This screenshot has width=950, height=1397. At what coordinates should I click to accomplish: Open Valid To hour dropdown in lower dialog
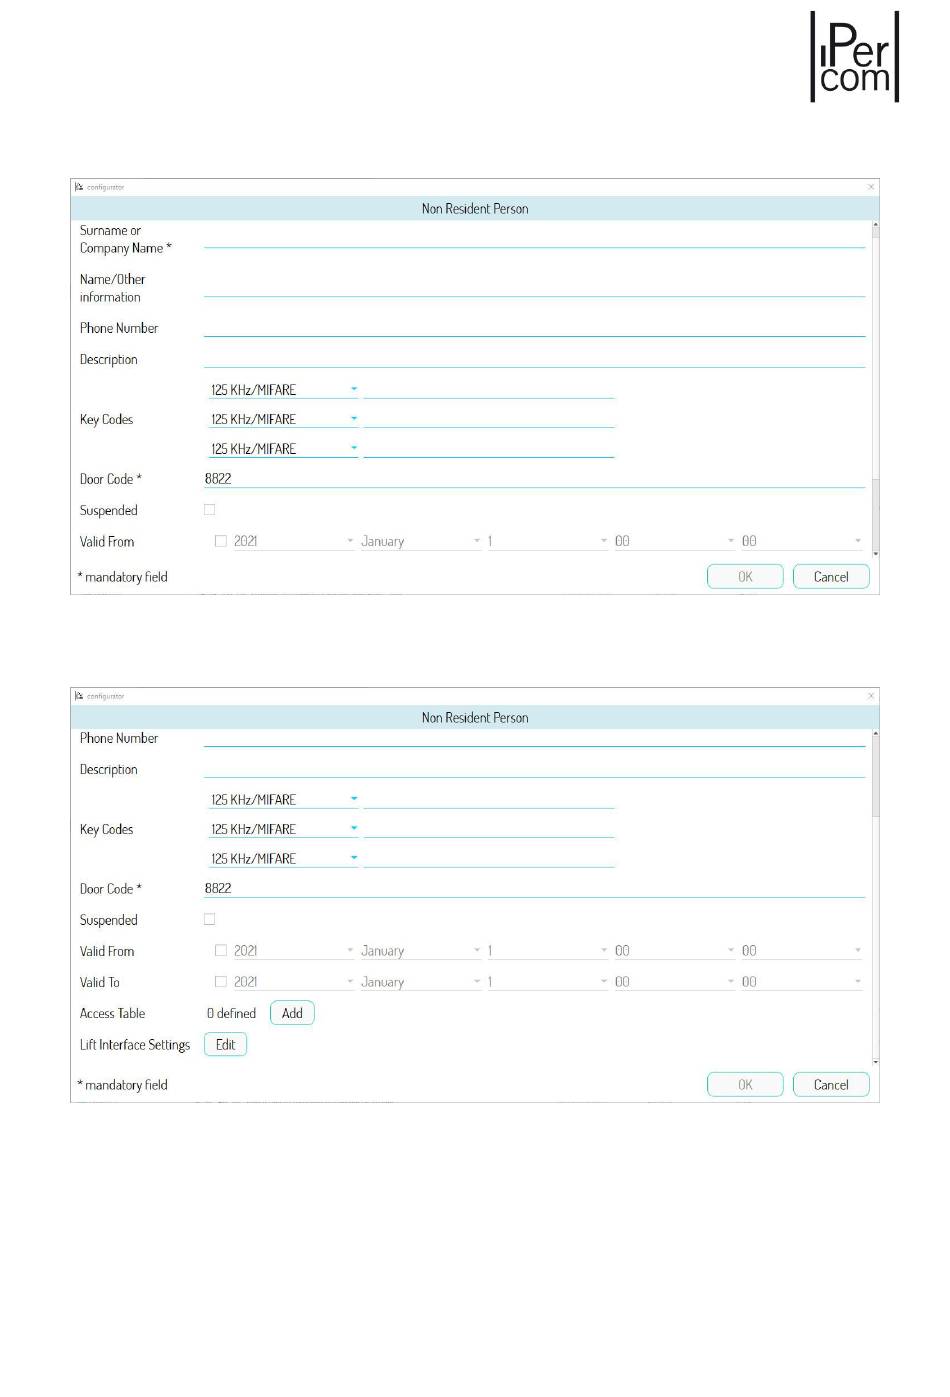pos(674,982)
